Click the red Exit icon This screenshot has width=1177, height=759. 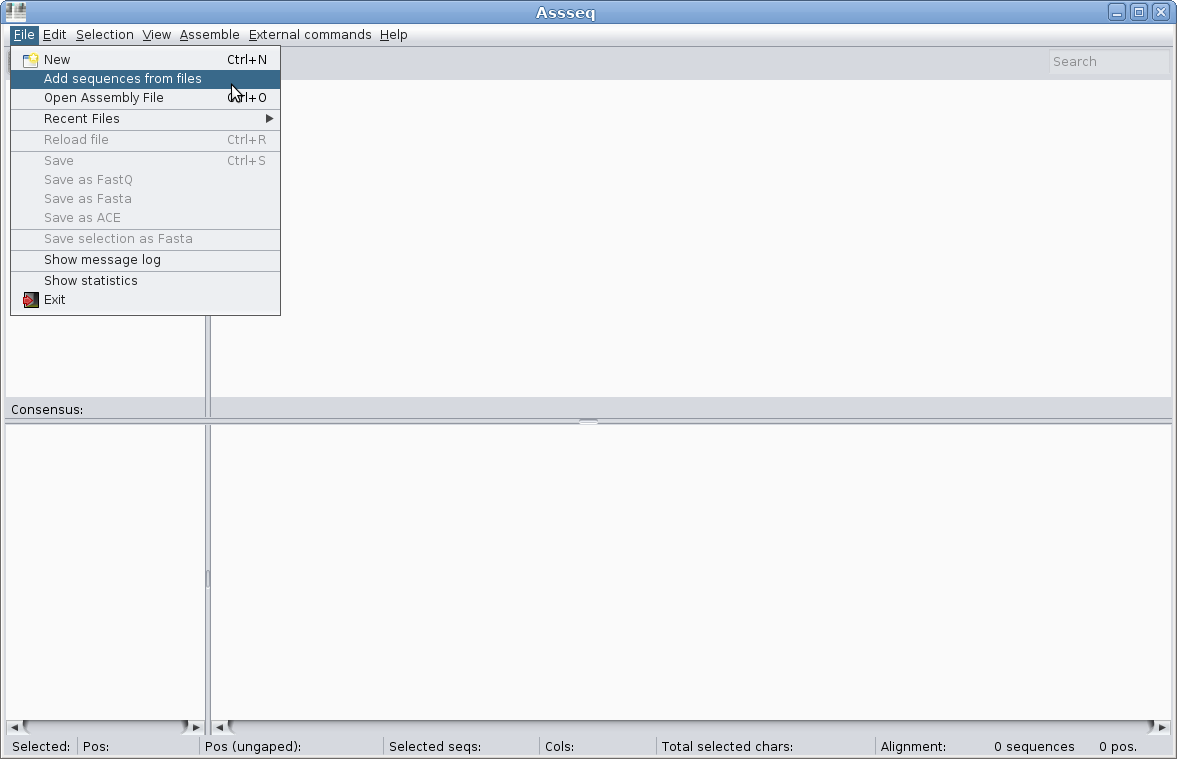coord(30,300)
